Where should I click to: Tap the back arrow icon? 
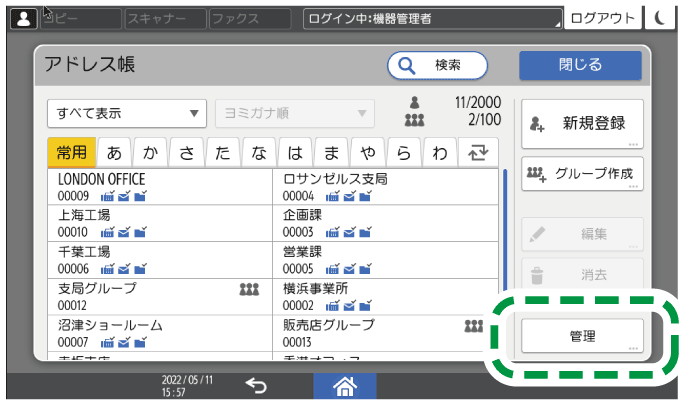click(256, 386)
